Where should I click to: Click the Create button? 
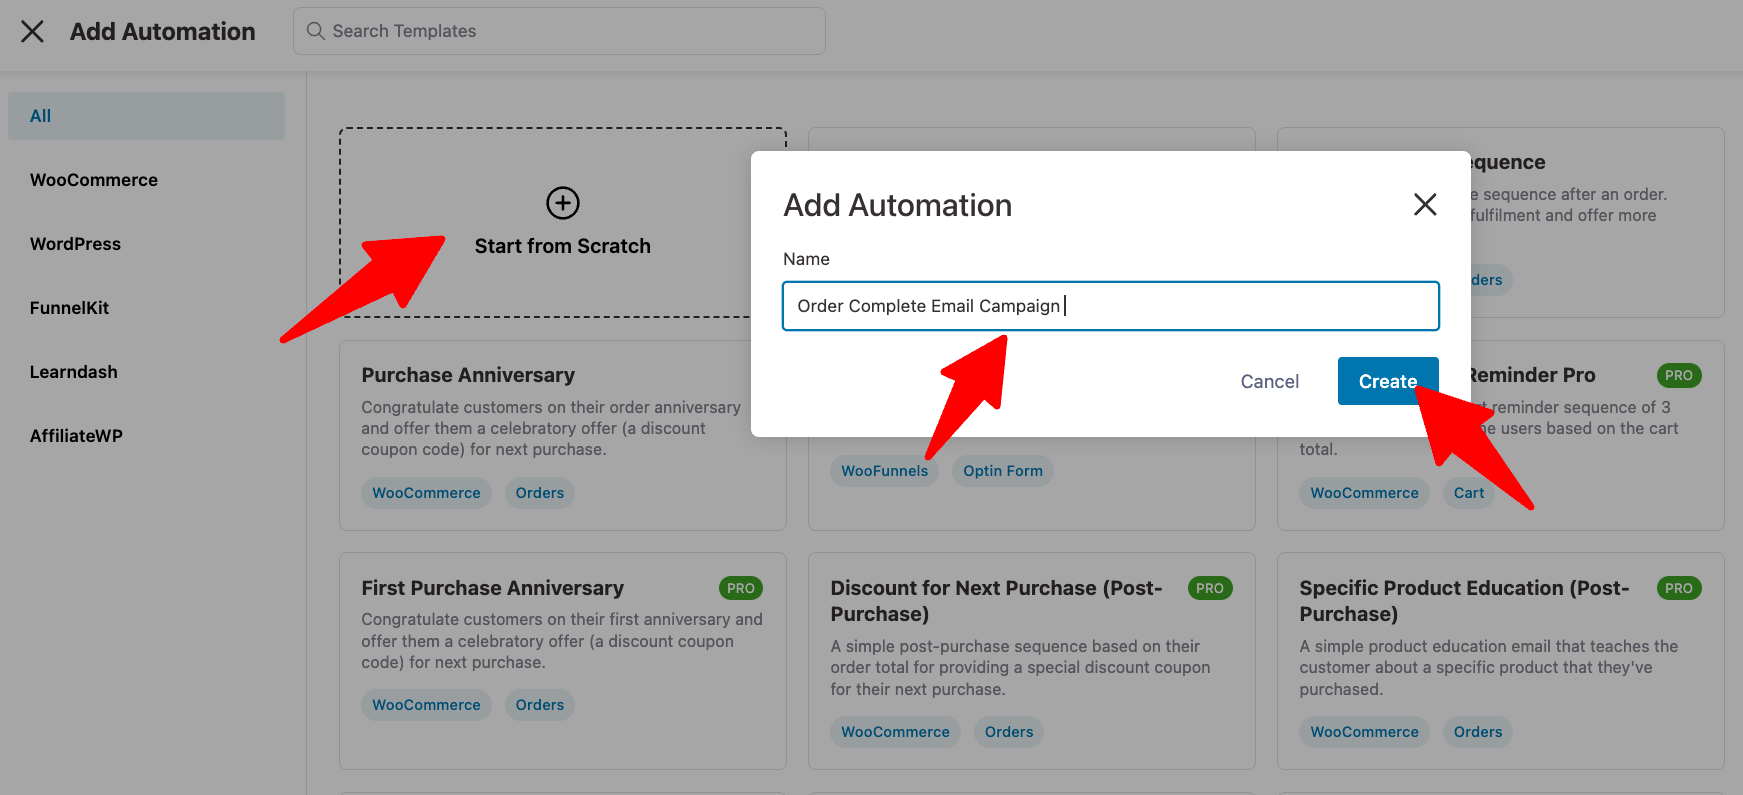1387,381
